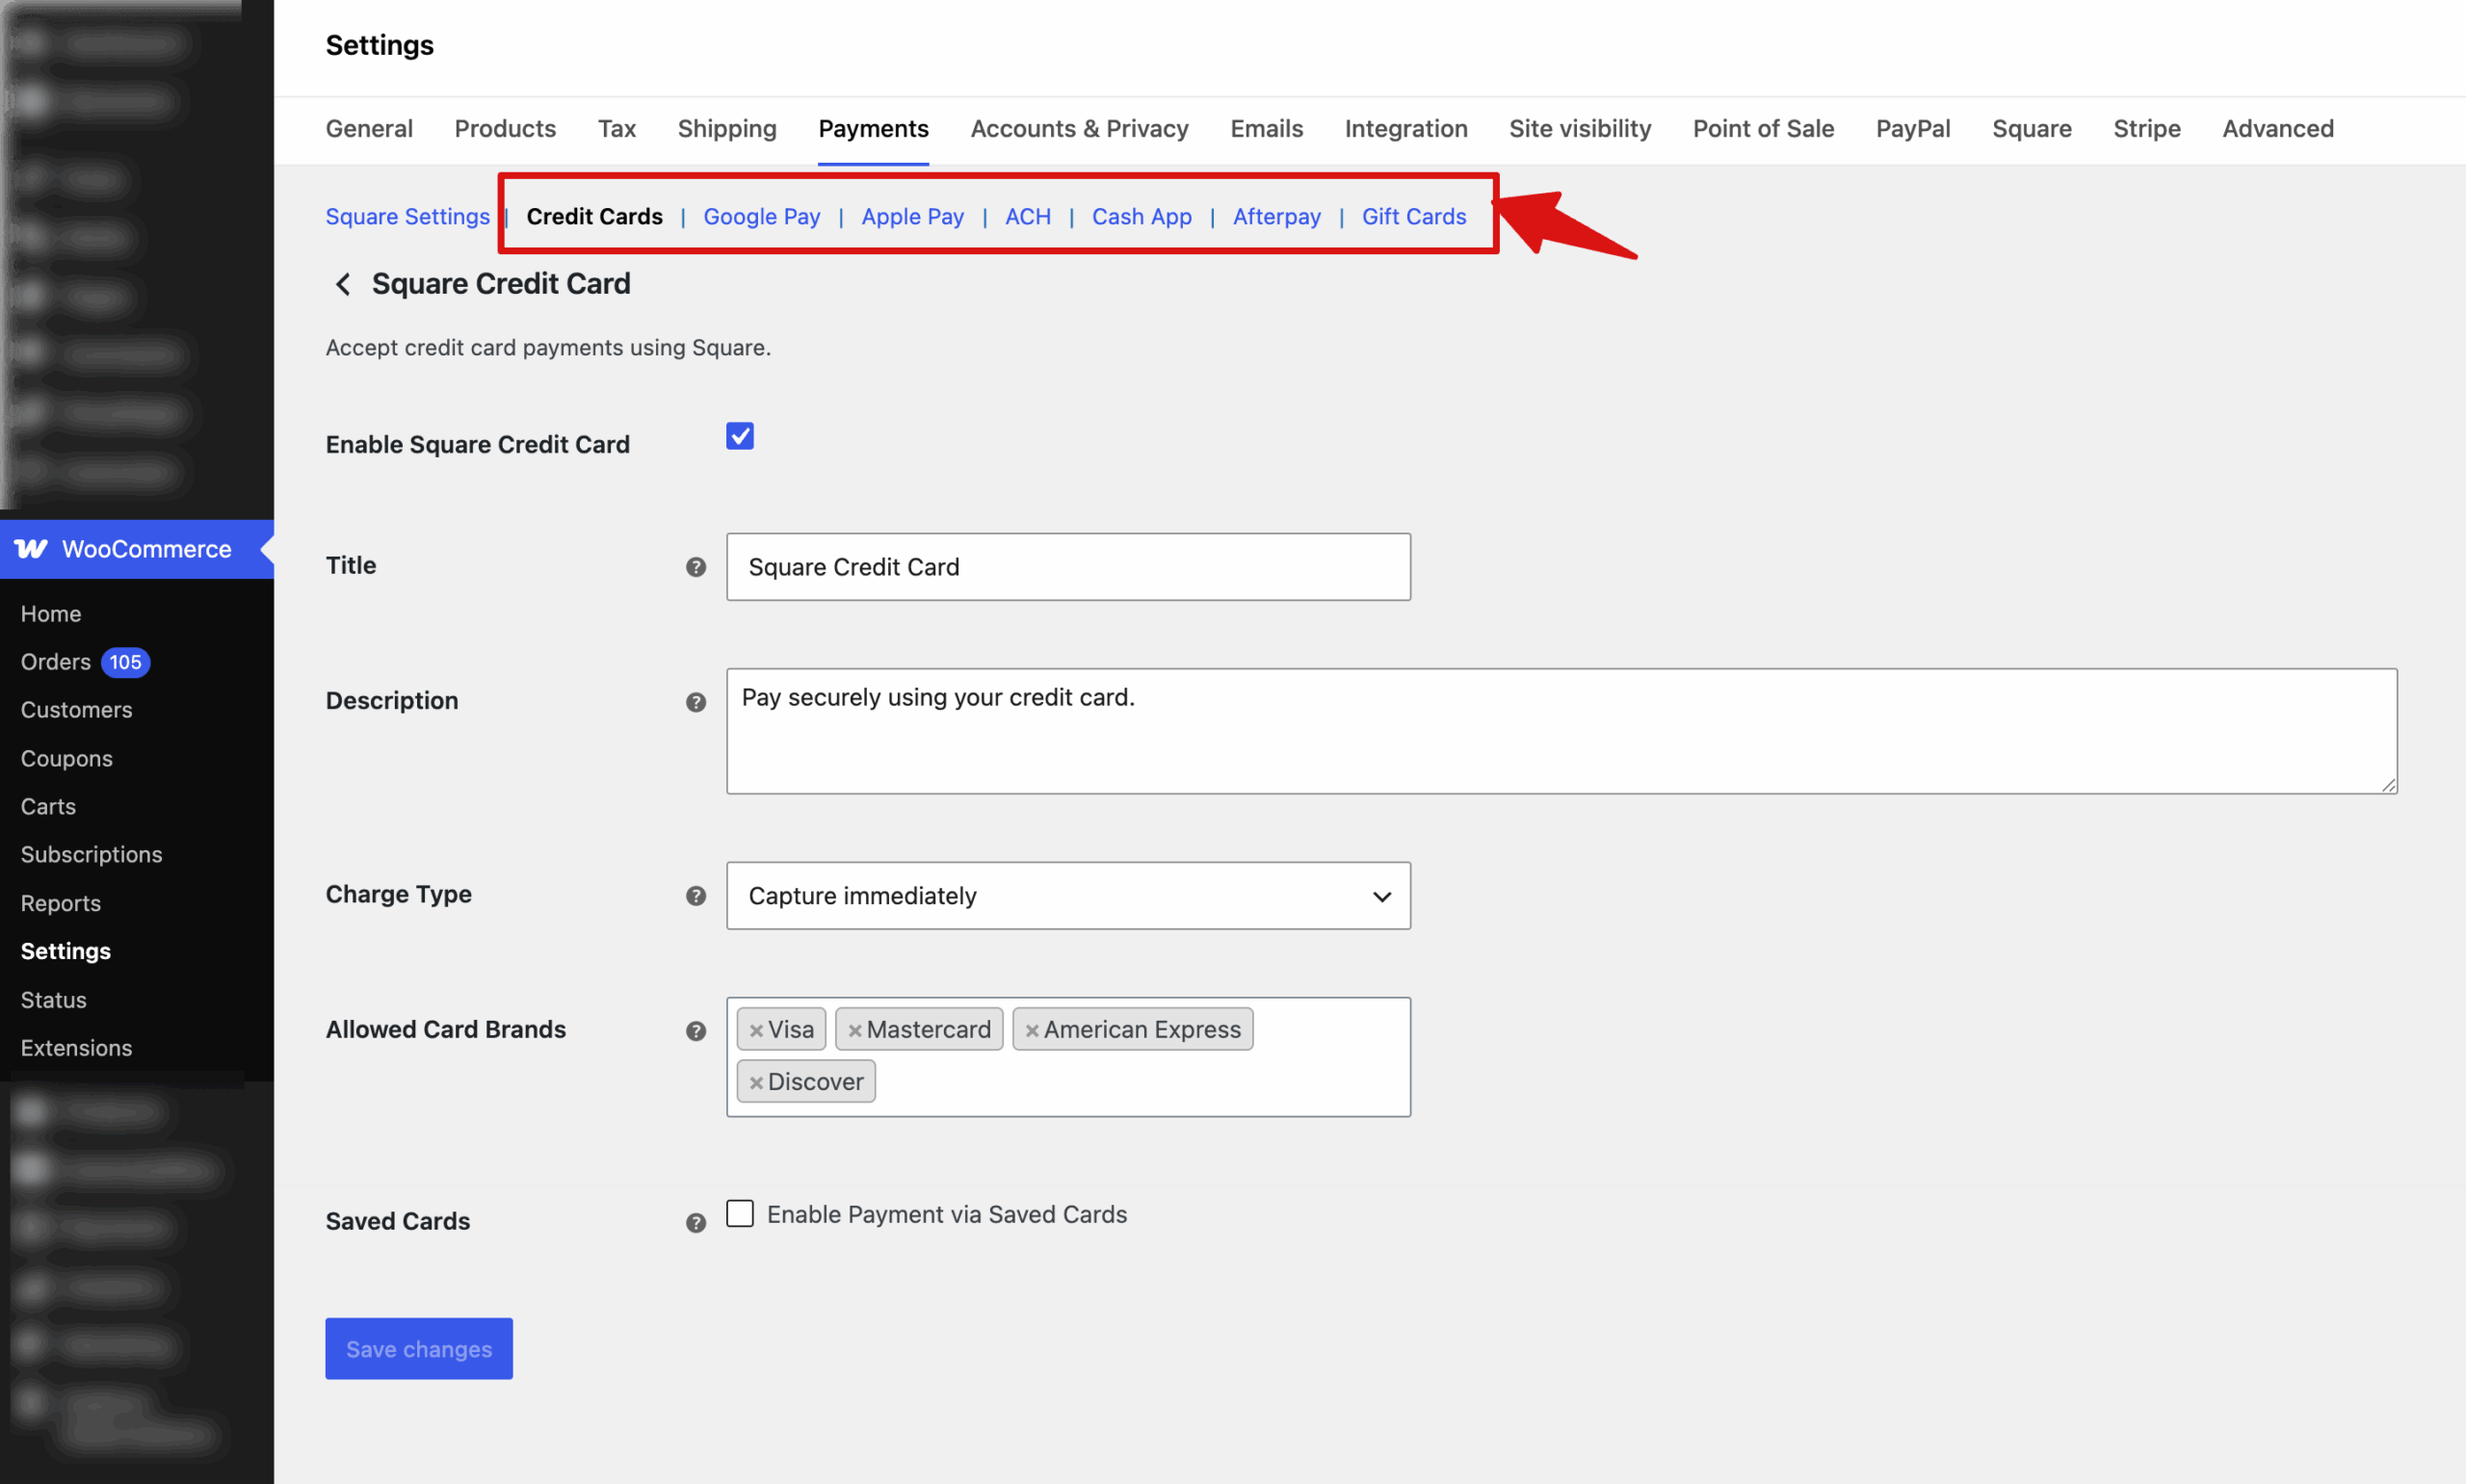Open the Site visibility tab

click(x=1580, y=129)
